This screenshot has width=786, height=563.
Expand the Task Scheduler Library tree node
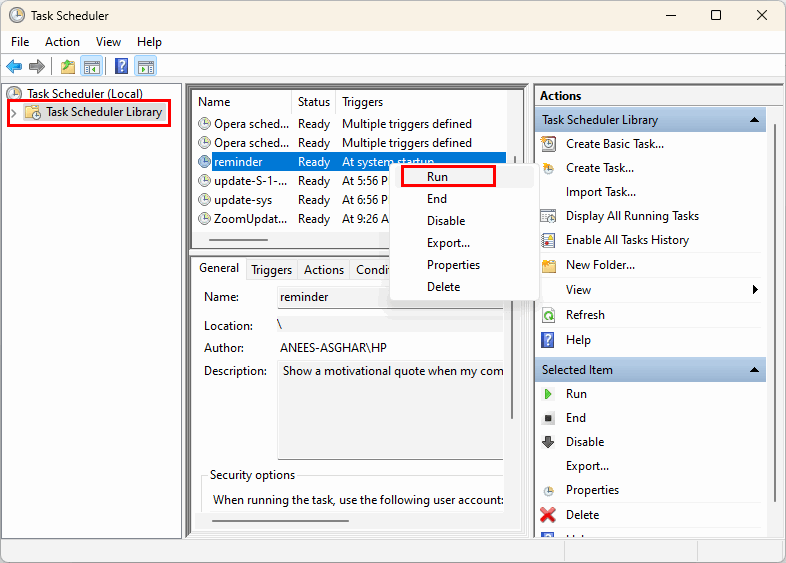(x=14, y=113)
